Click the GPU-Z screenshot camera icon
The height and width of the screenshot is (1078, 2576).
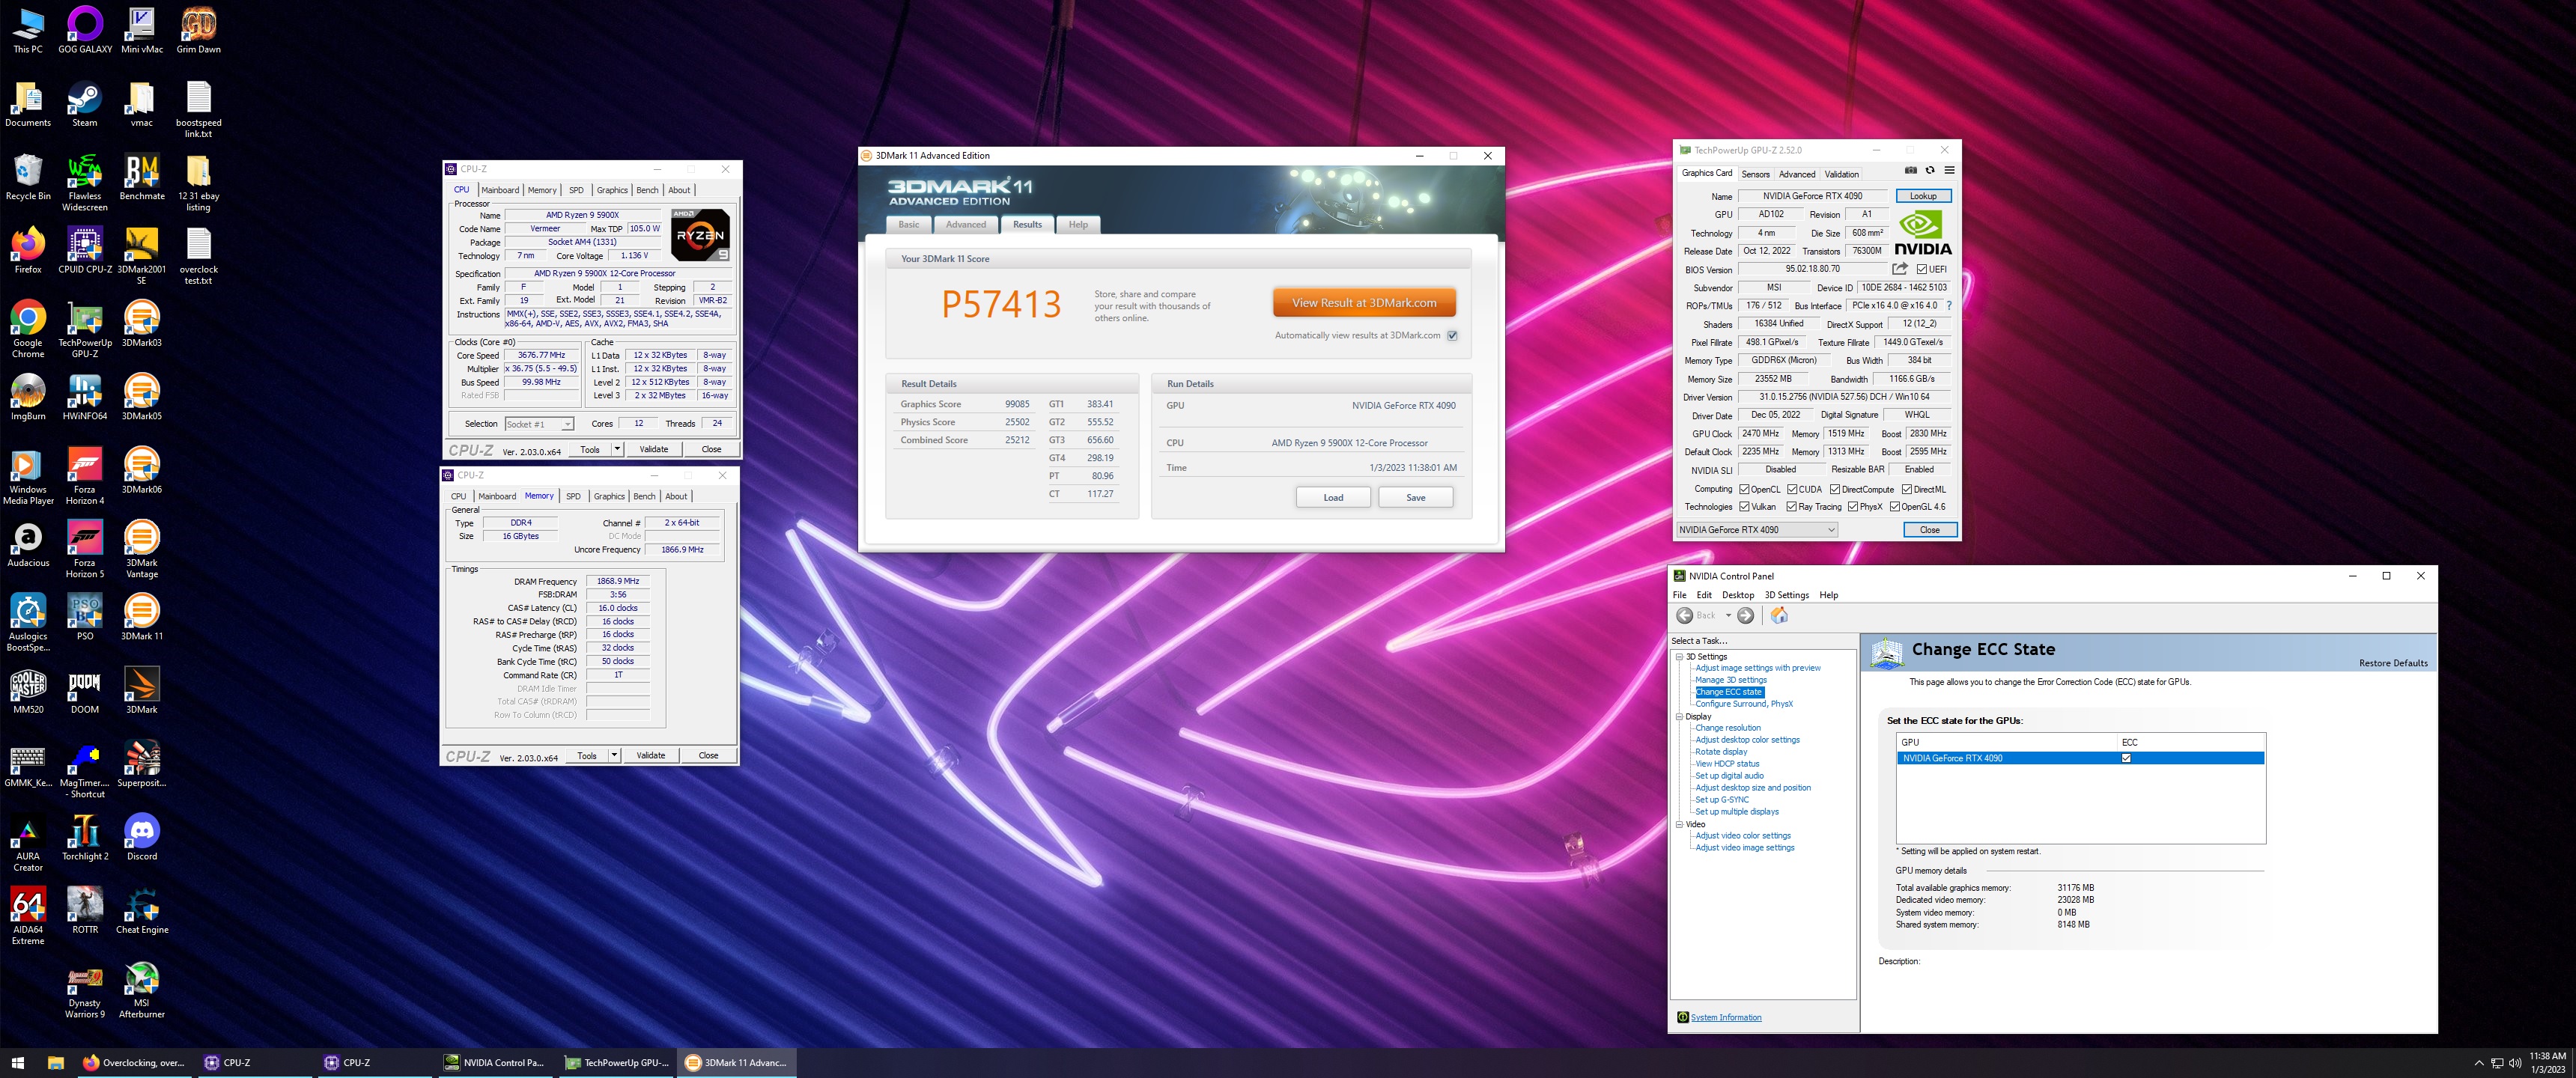point(1910,171)
